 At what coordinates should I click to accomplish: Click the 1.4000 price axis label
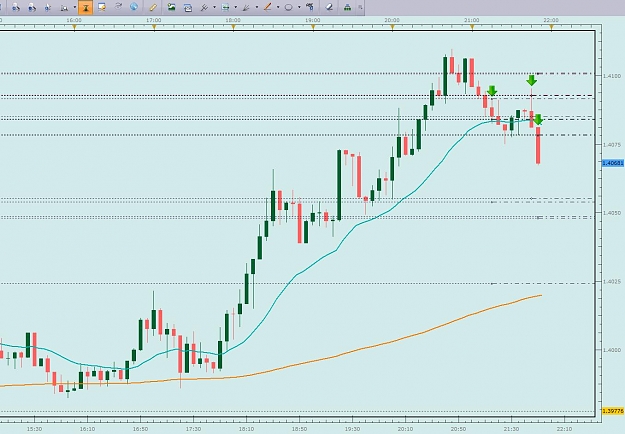tap(612, 350)
